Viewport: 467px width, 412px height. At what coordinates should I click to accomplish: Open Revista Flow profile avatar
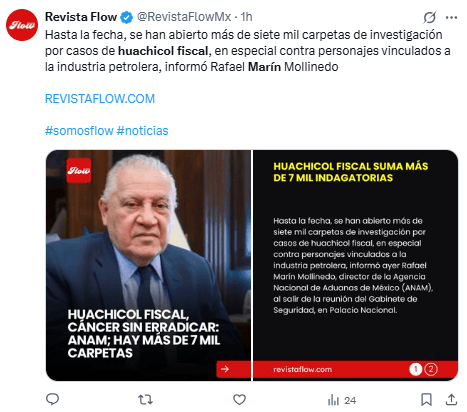click(x=22, y=25)
